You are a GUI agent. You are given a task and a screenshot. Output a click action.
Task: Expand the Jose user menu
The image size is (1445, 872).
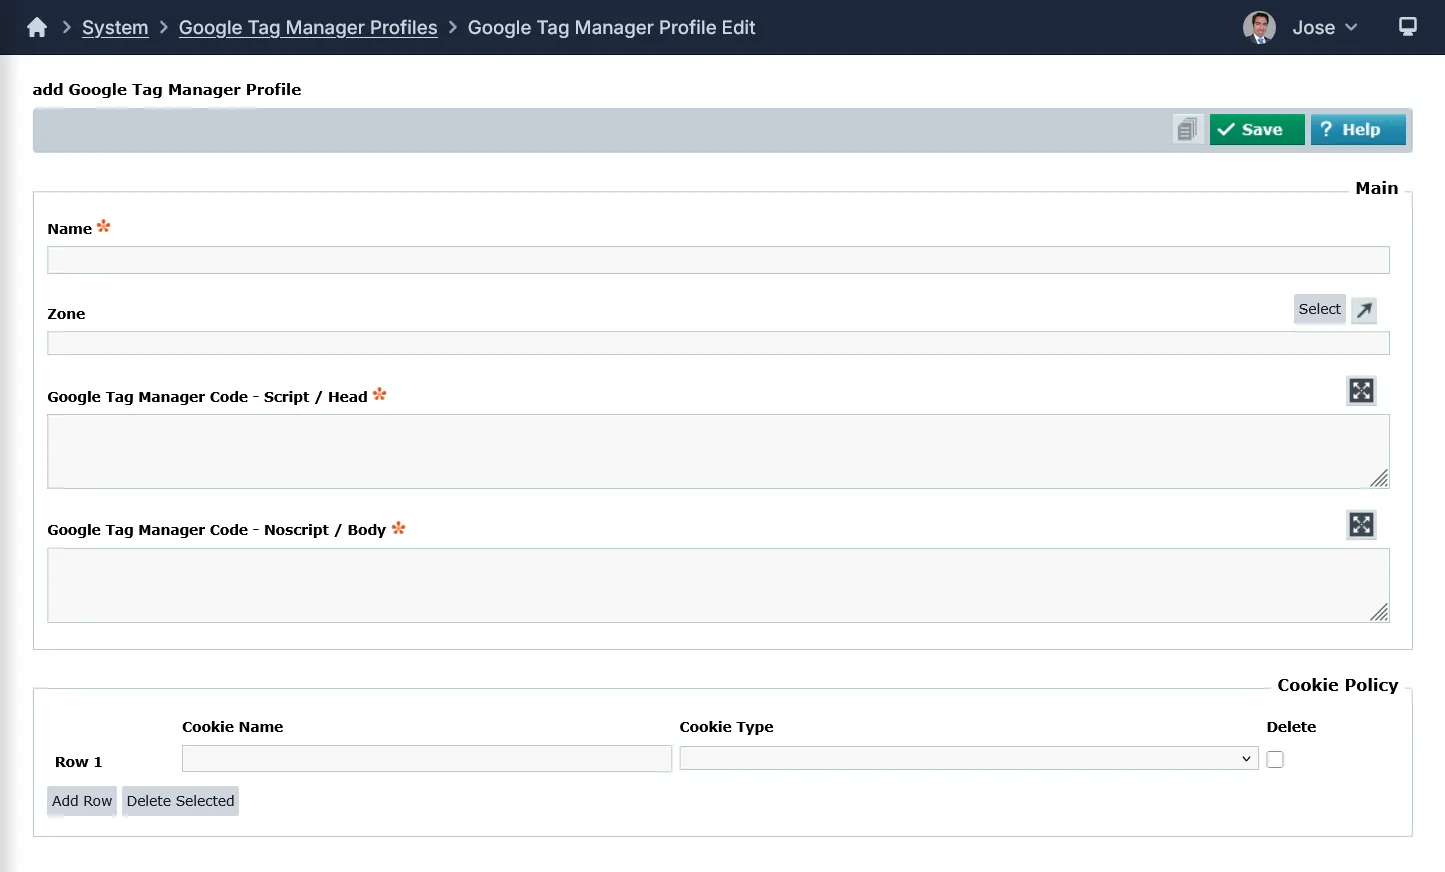1324,28
